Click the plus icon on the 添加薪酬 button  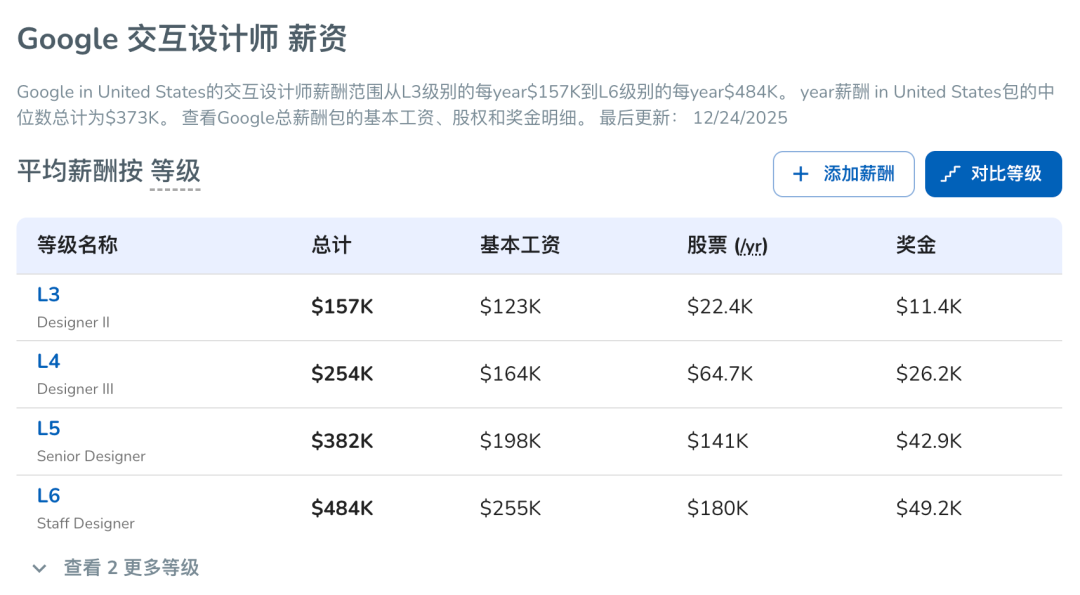pos(800,173)
